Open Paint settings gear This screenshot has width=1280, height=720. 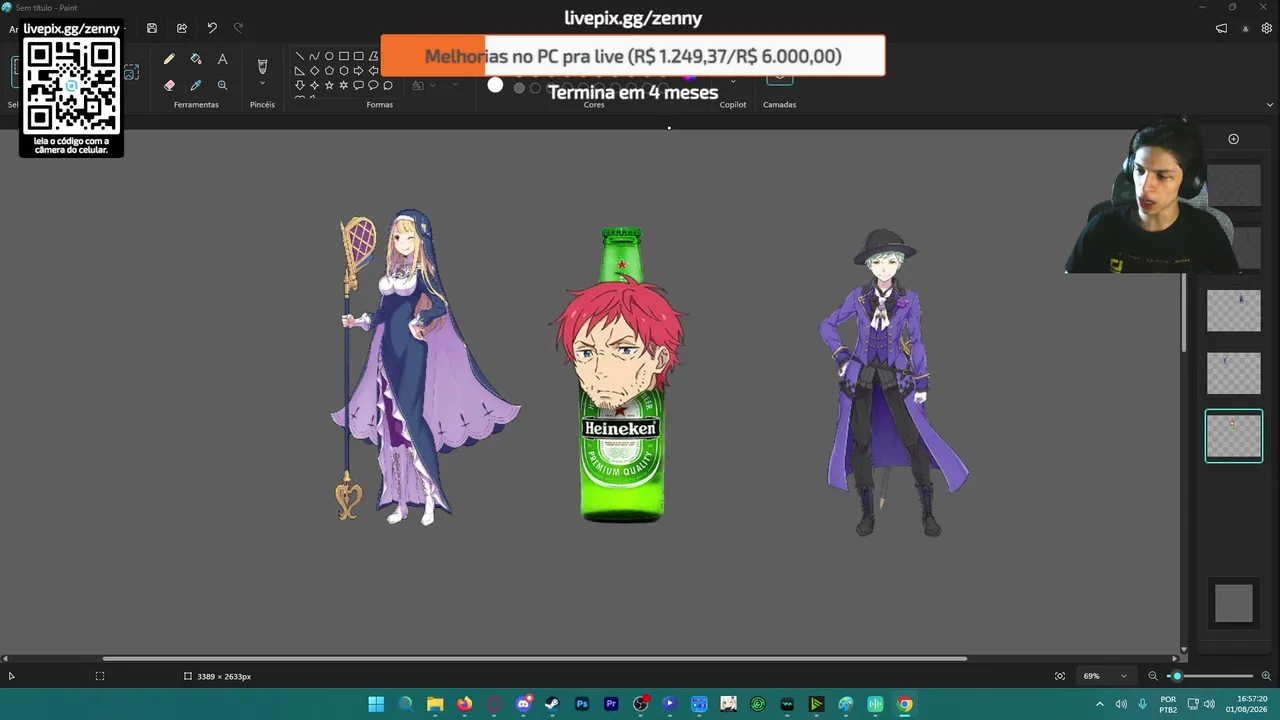1266,28
